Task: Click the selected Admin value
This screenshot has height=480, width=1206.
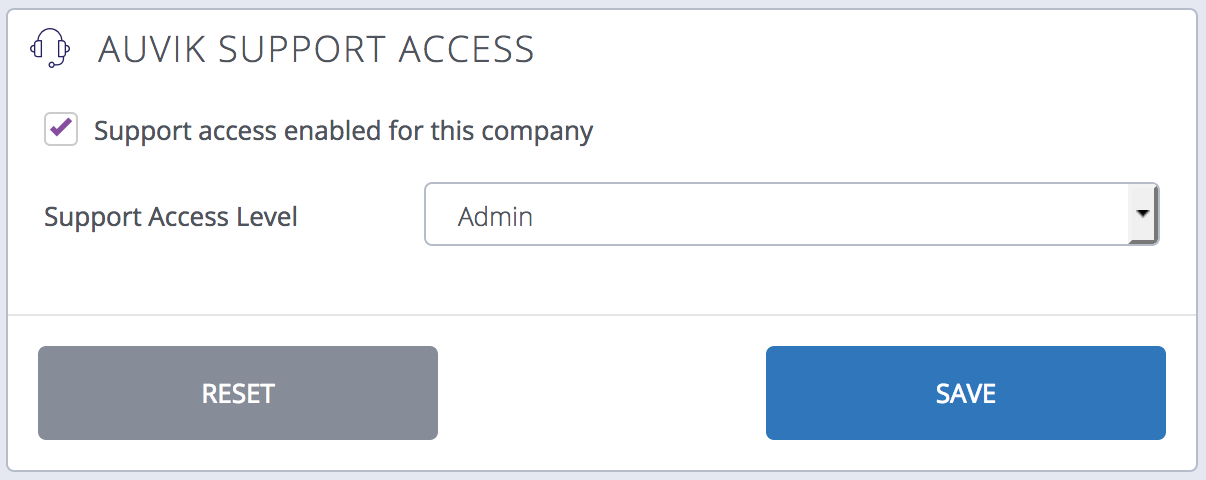Action: [x=495, y=216]
